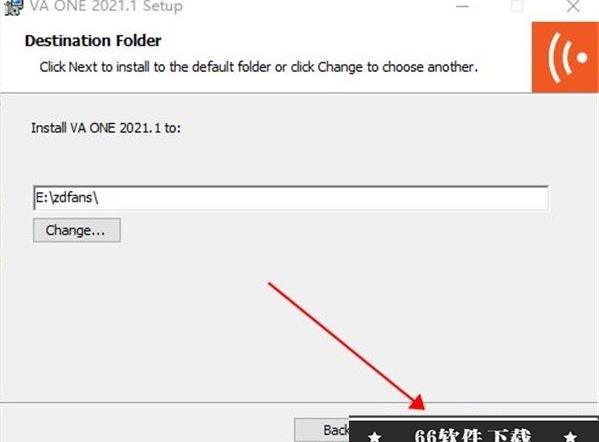599x442 pixels.
Task: Click the Destination Folder heading
Action: pos(93,40)
